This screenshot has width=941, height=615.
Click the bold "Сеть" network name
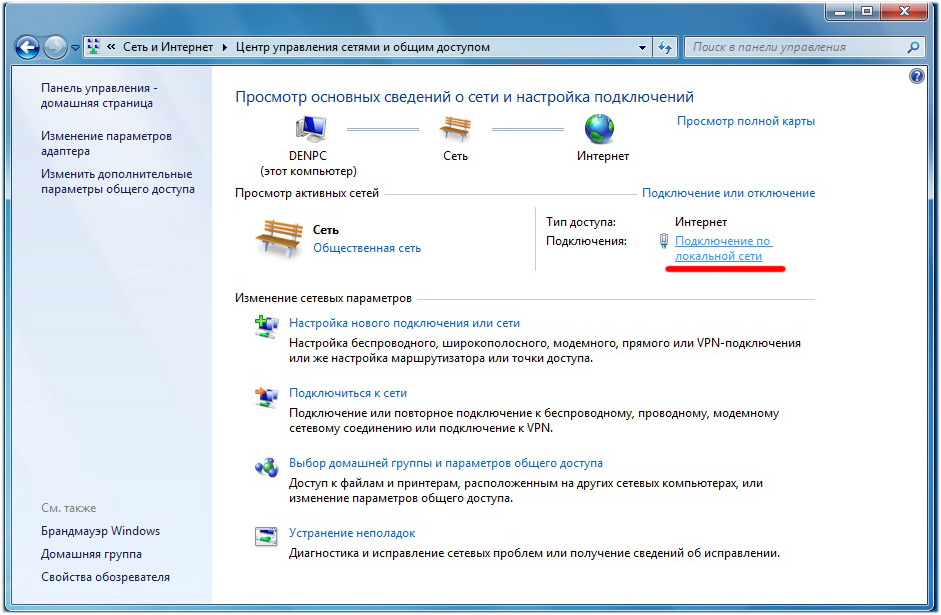click(326, 230)
